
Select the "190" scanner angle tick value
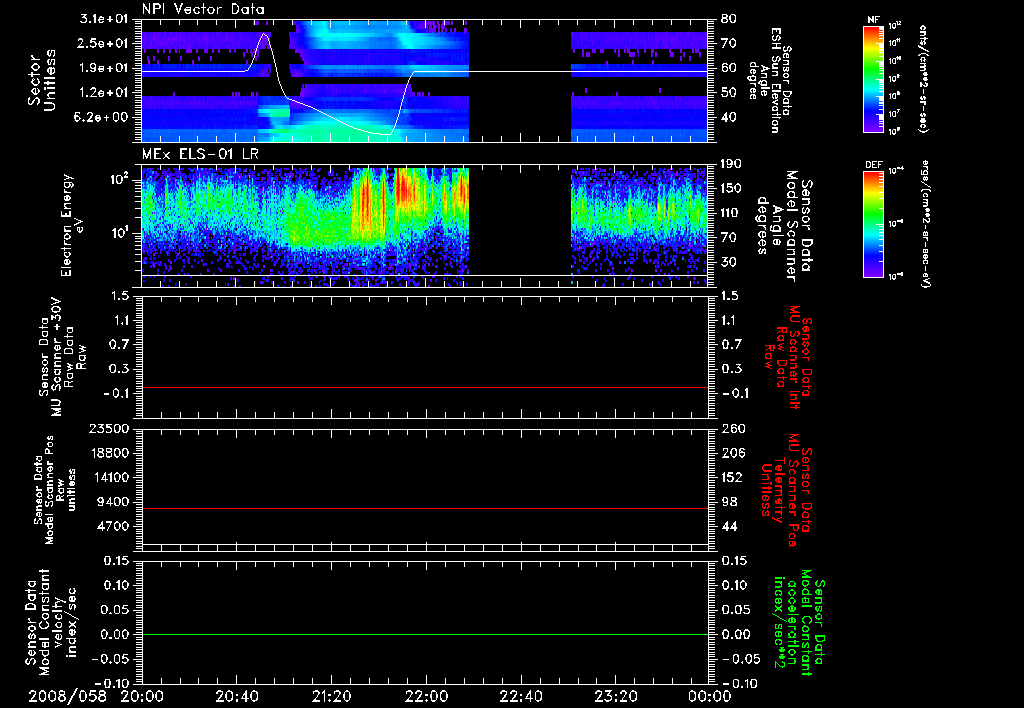[731, 164]
